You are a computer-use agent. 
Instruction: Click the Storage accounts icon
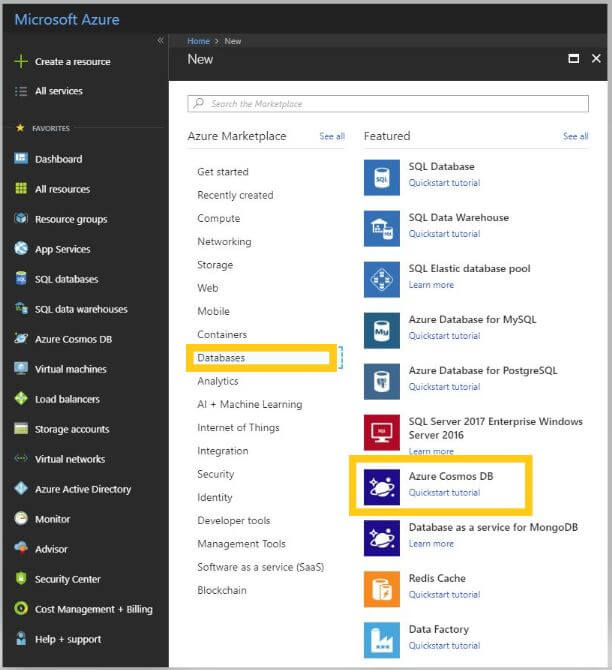(21, 428)
